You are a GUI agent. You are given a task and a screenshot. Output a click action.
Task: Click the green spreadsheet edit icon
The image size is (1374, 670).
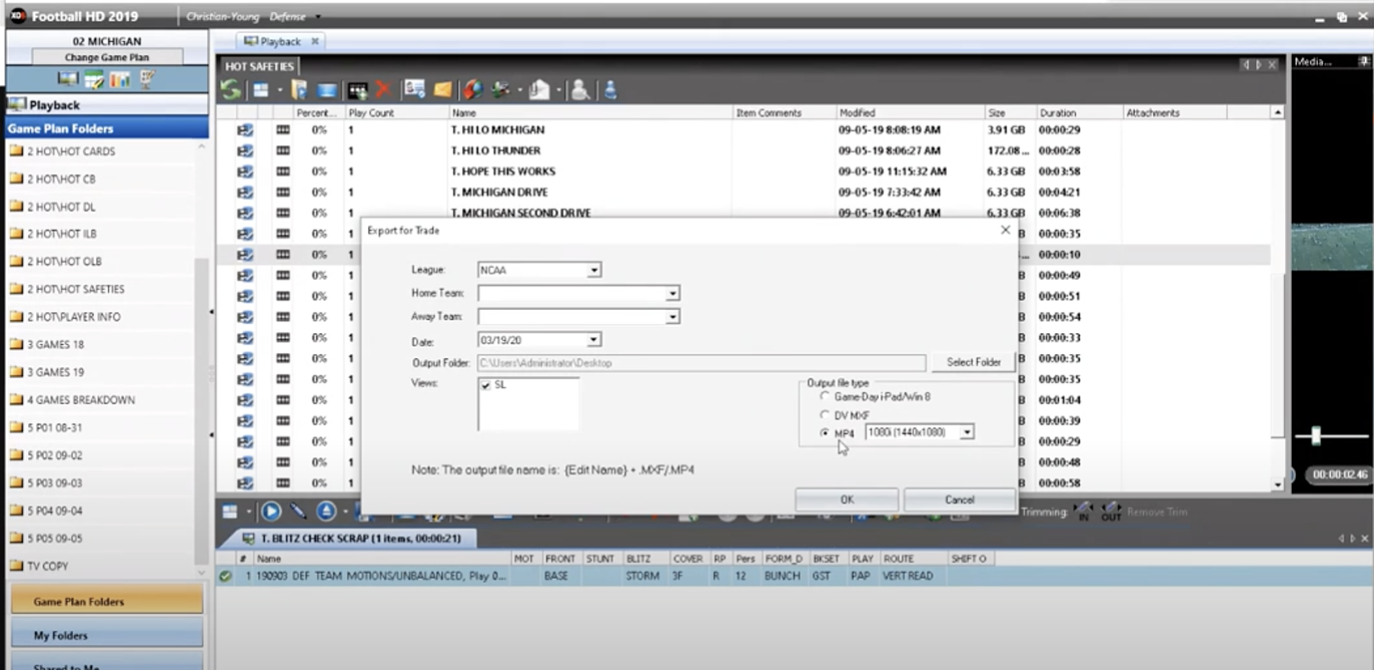point(94,79)
